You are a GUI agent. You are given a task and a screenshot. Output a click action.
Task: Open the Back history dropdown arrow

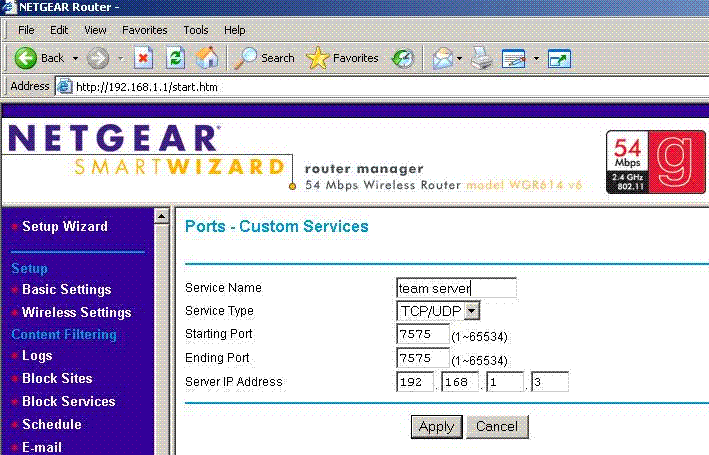tap(76, 58)
